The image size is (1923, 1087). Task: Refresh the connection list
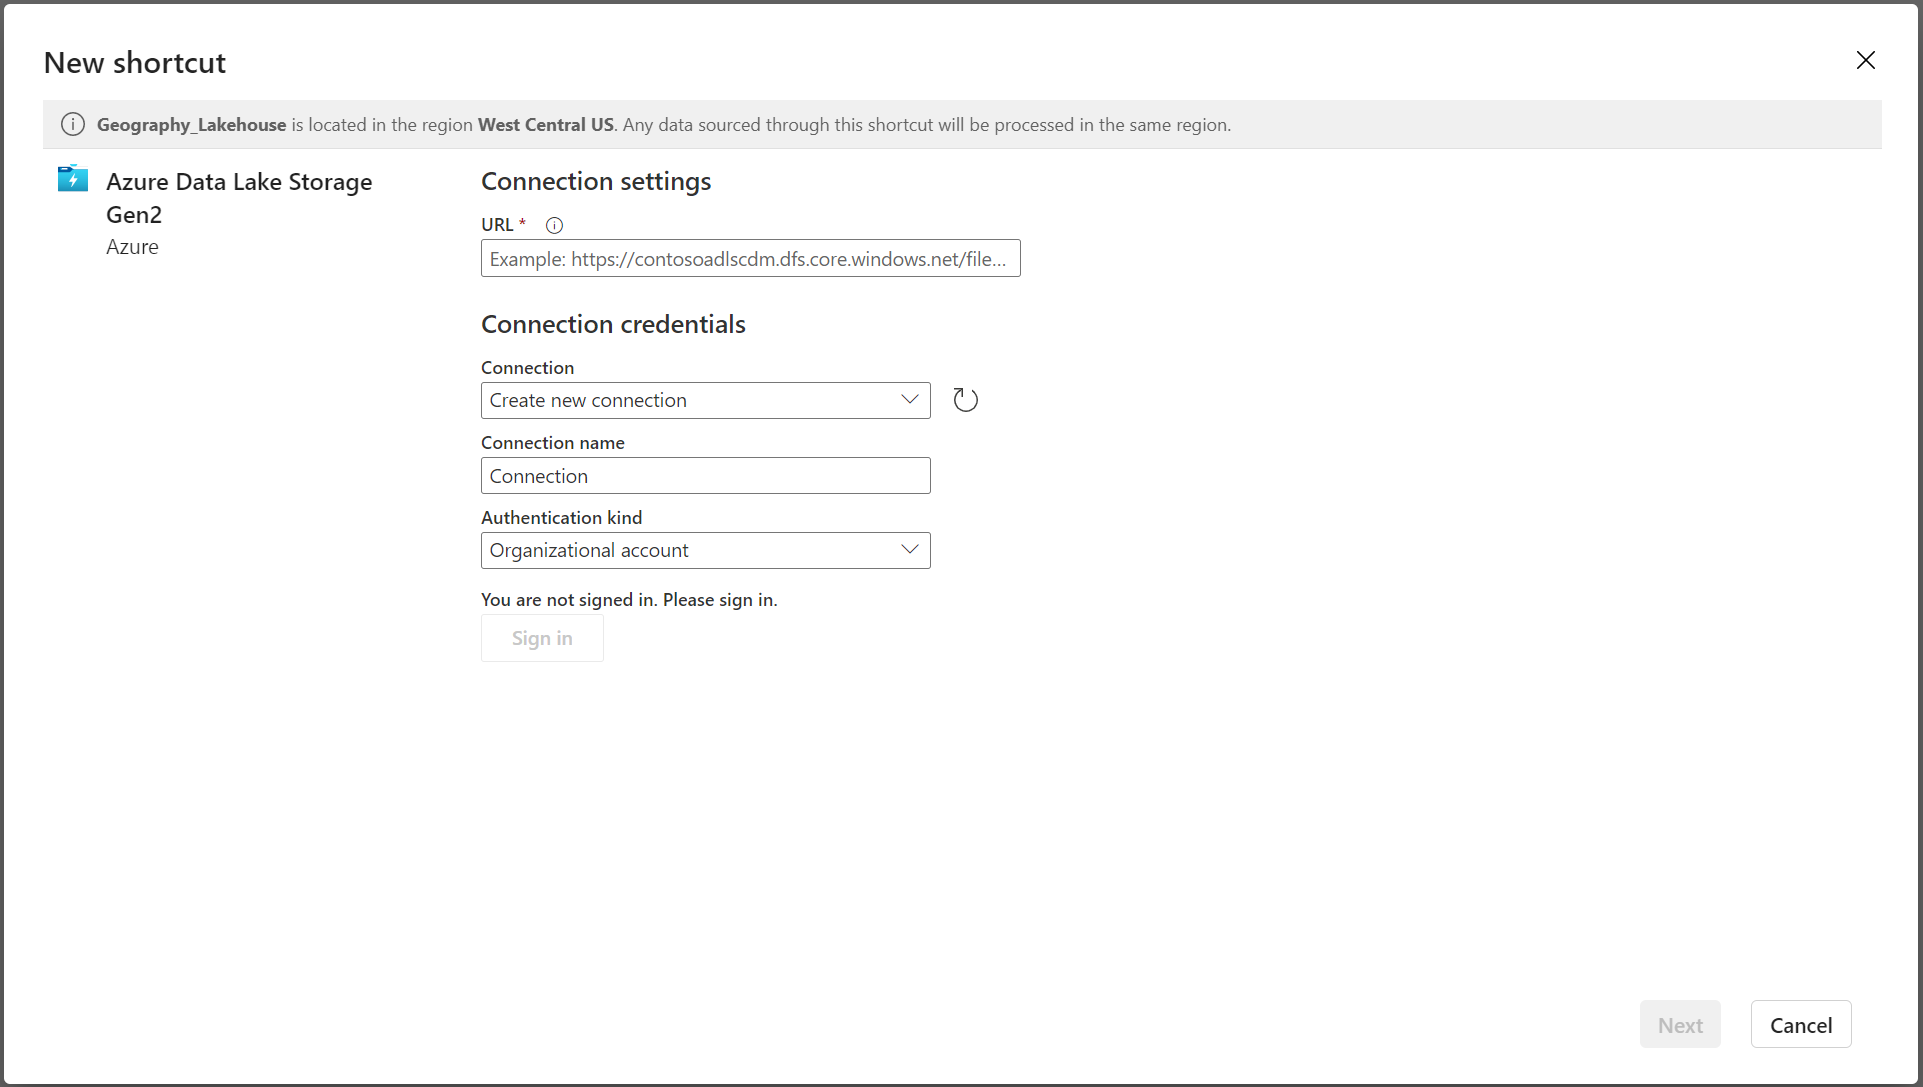965,400
